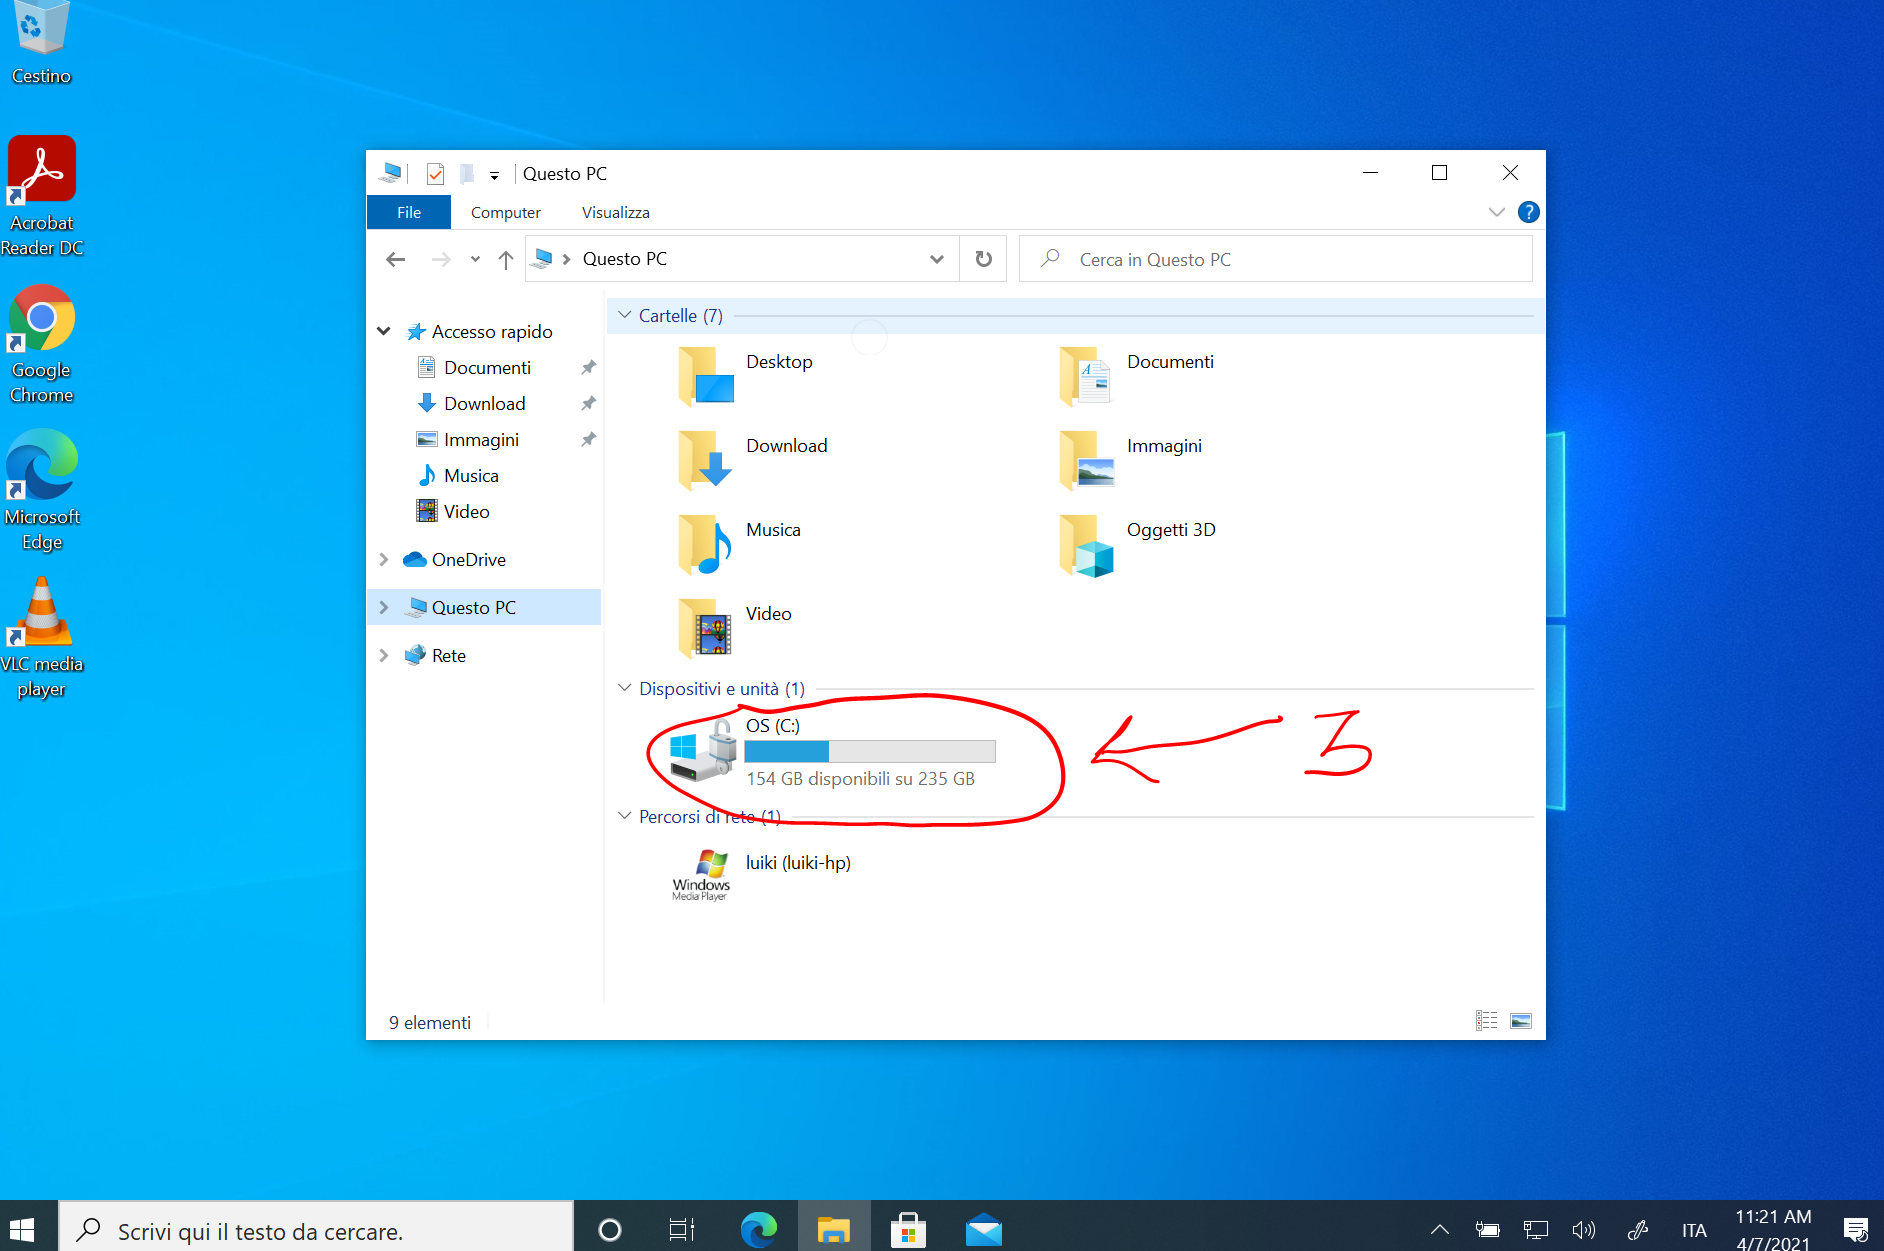This screenshot has width=1884, height=1251.
Task: Expand OneDrive in the sidebar
Action: pyautogui.click(x=384, y=559)
